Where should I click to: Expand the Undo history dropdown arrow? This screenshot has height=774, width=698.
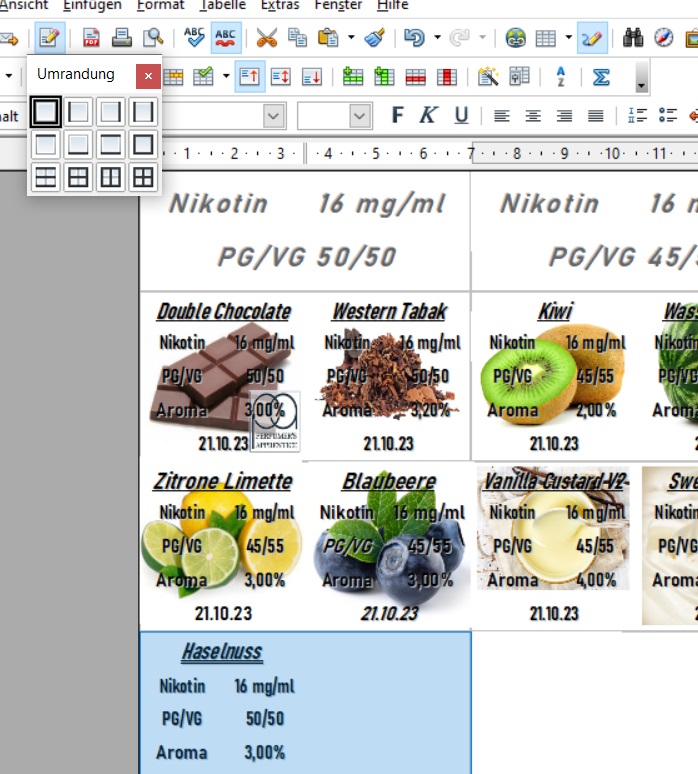(x=437, y=39)
